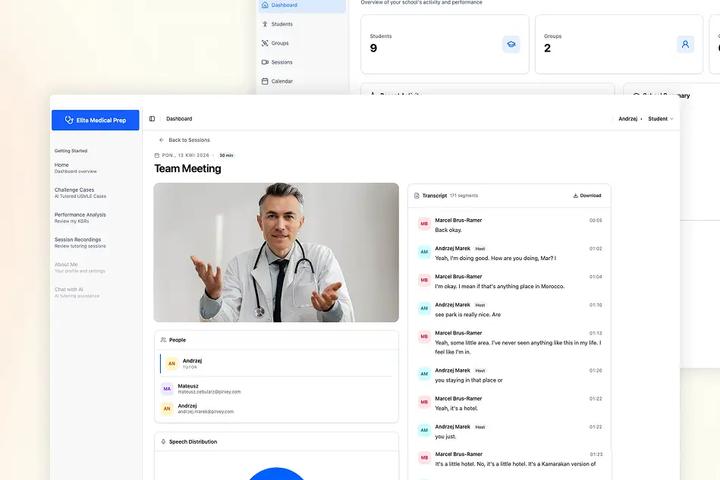Select transcript line 'Back okay.'
720x480 pixels.
448,230
